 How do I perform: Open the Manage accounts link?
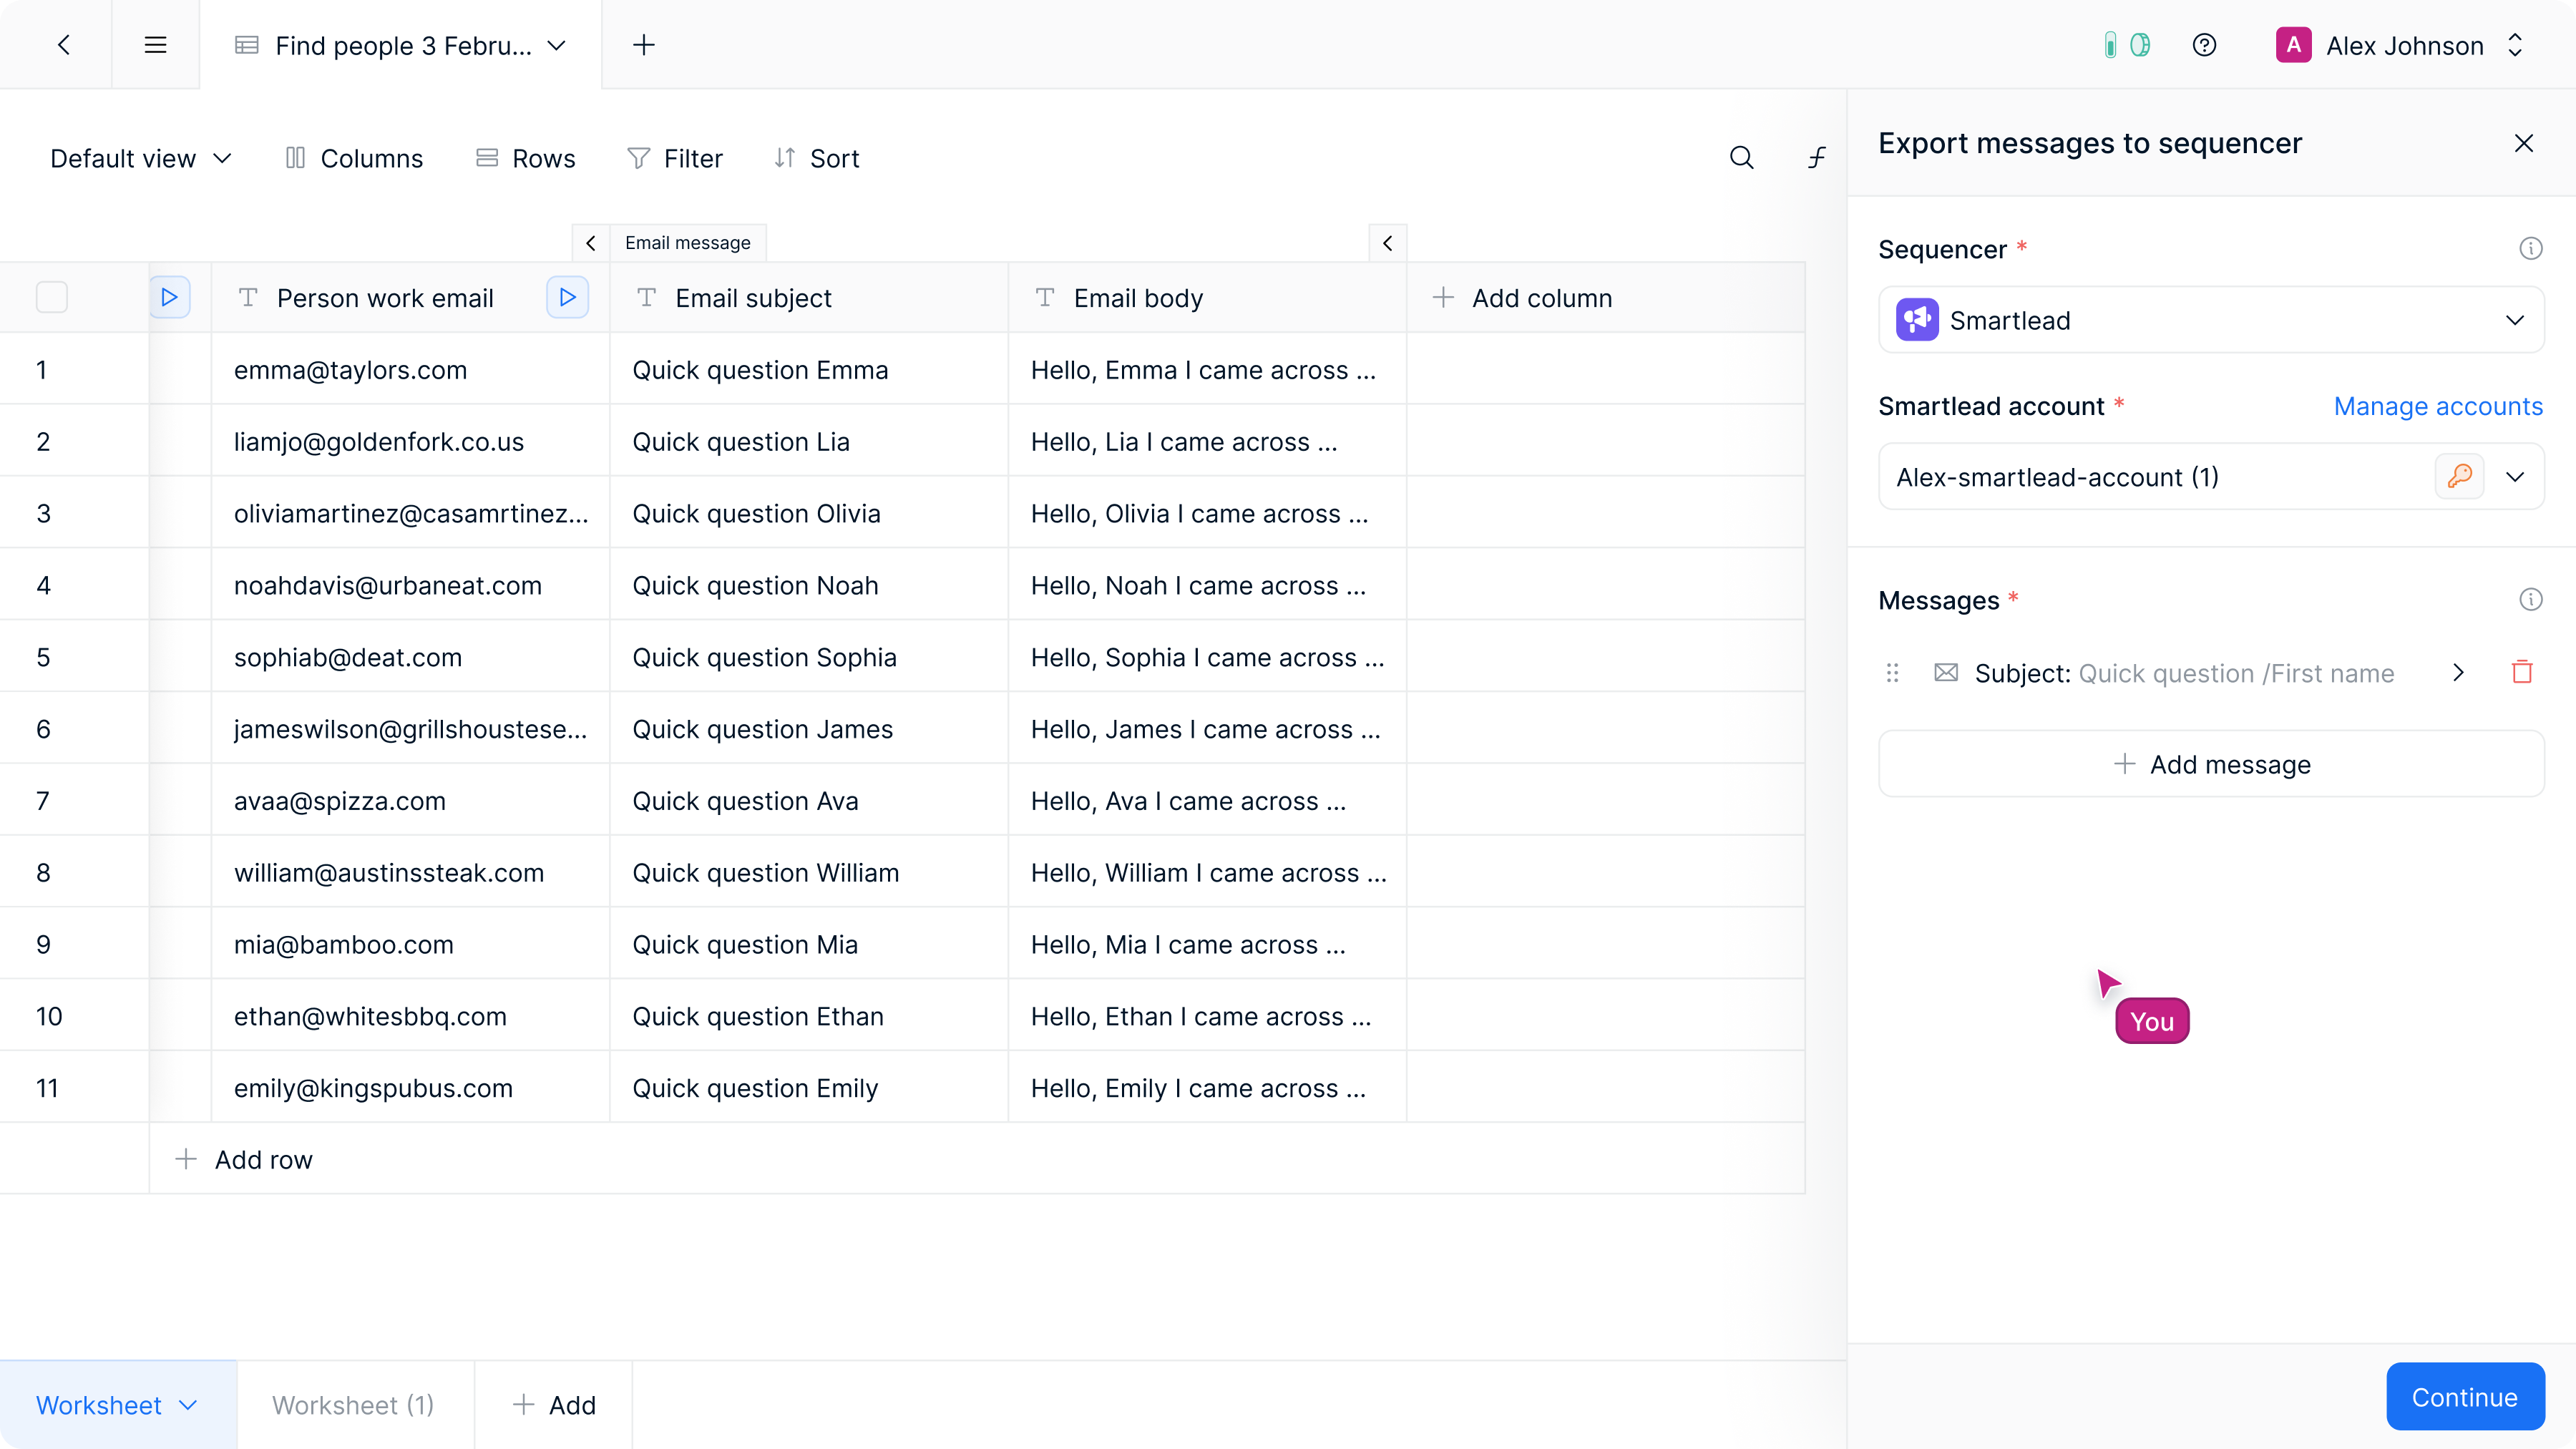[x=2437, y=406]
